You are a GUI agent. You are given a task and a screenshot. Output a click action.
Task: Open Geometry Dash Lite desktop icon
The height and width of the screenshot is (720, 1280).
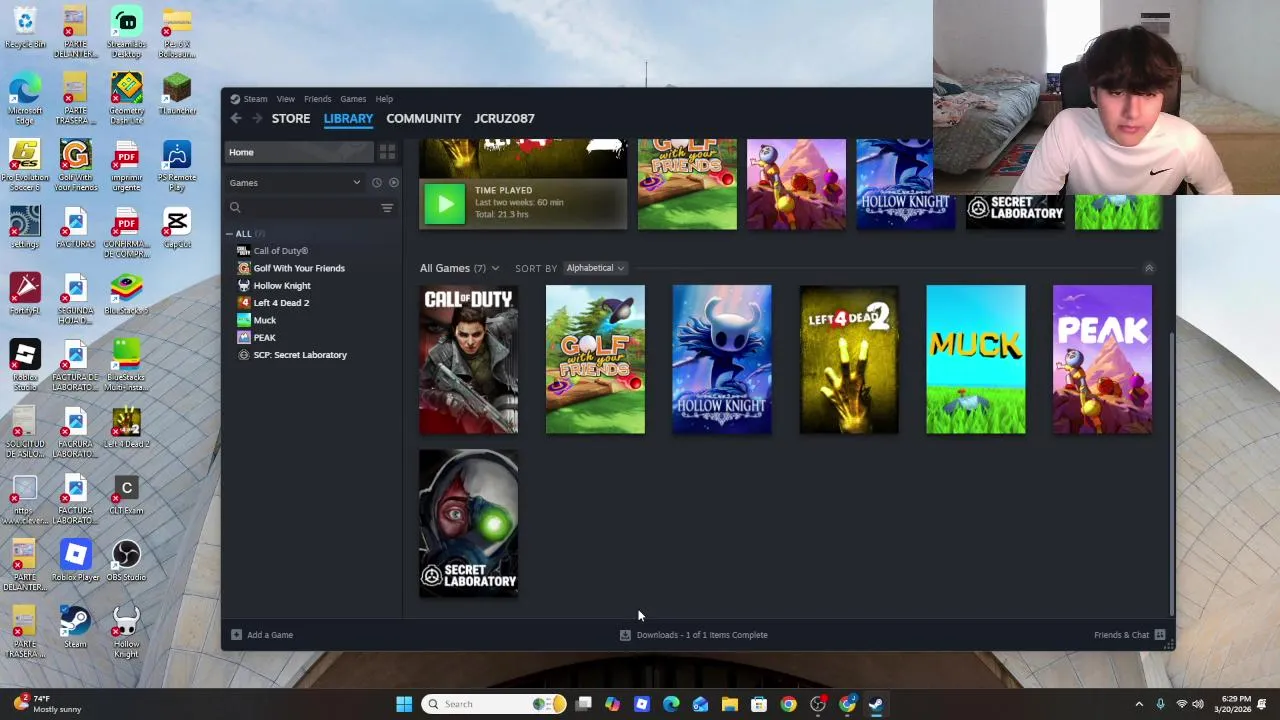(126, 99)
